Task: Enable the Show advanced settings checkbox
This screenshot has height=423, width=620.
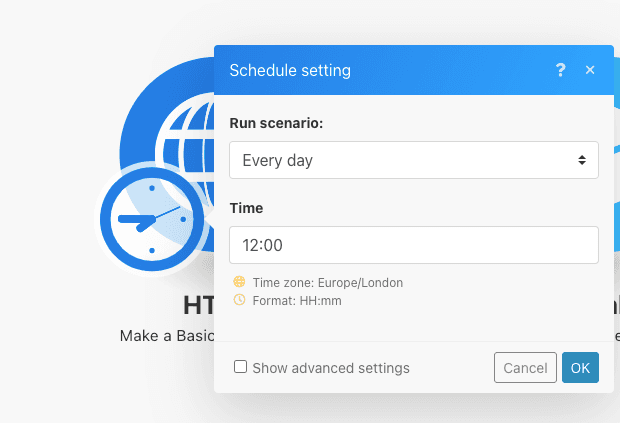Action: point(241,367)
